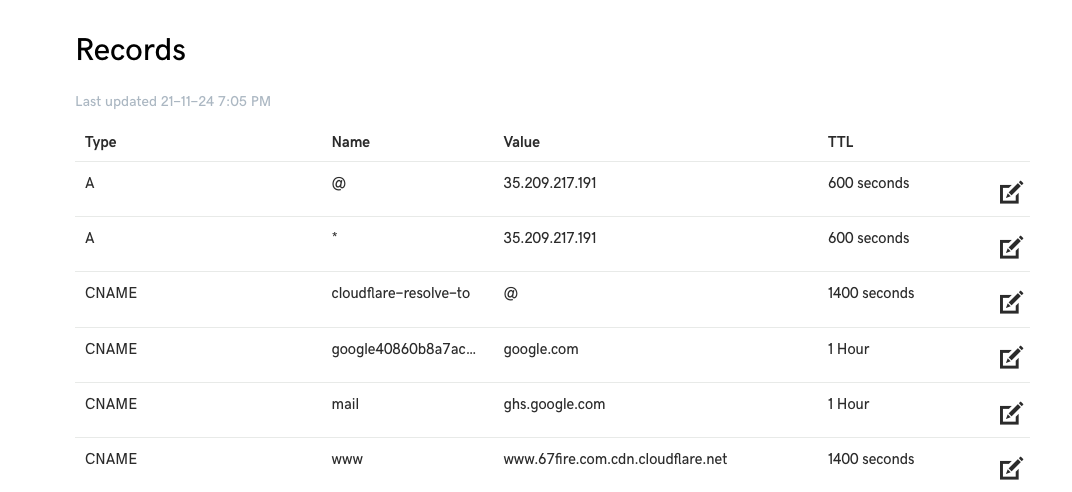The height and width of the screenshot is (492, 1072).
Task: Click the wildcard record's 35.209.217.191 value
Action: pos(550,238)
